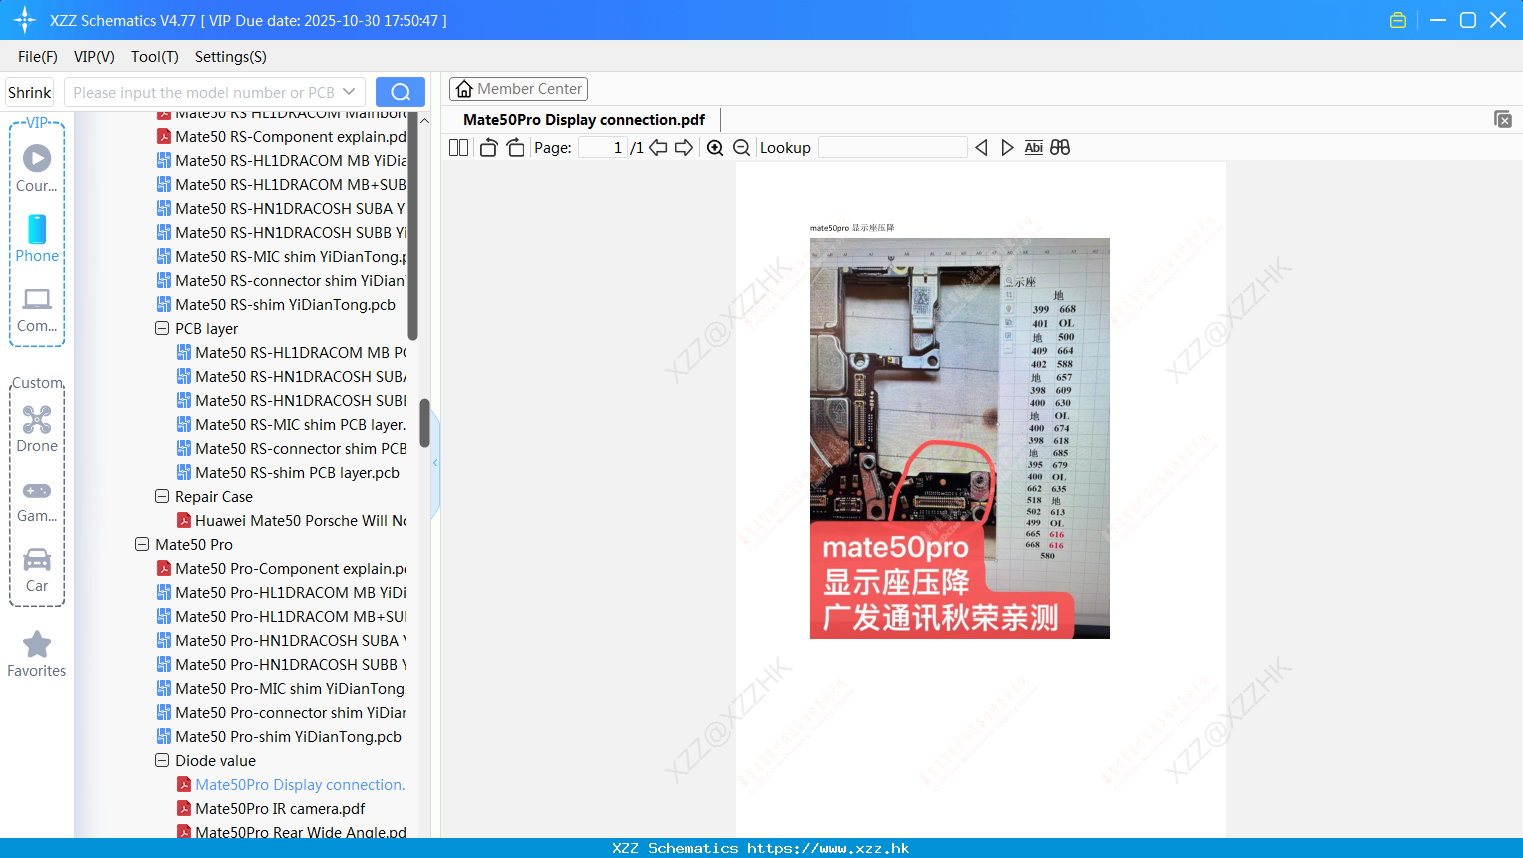
Task: Click the yellow VIP bag icon in title bar
Action: 1398,20
